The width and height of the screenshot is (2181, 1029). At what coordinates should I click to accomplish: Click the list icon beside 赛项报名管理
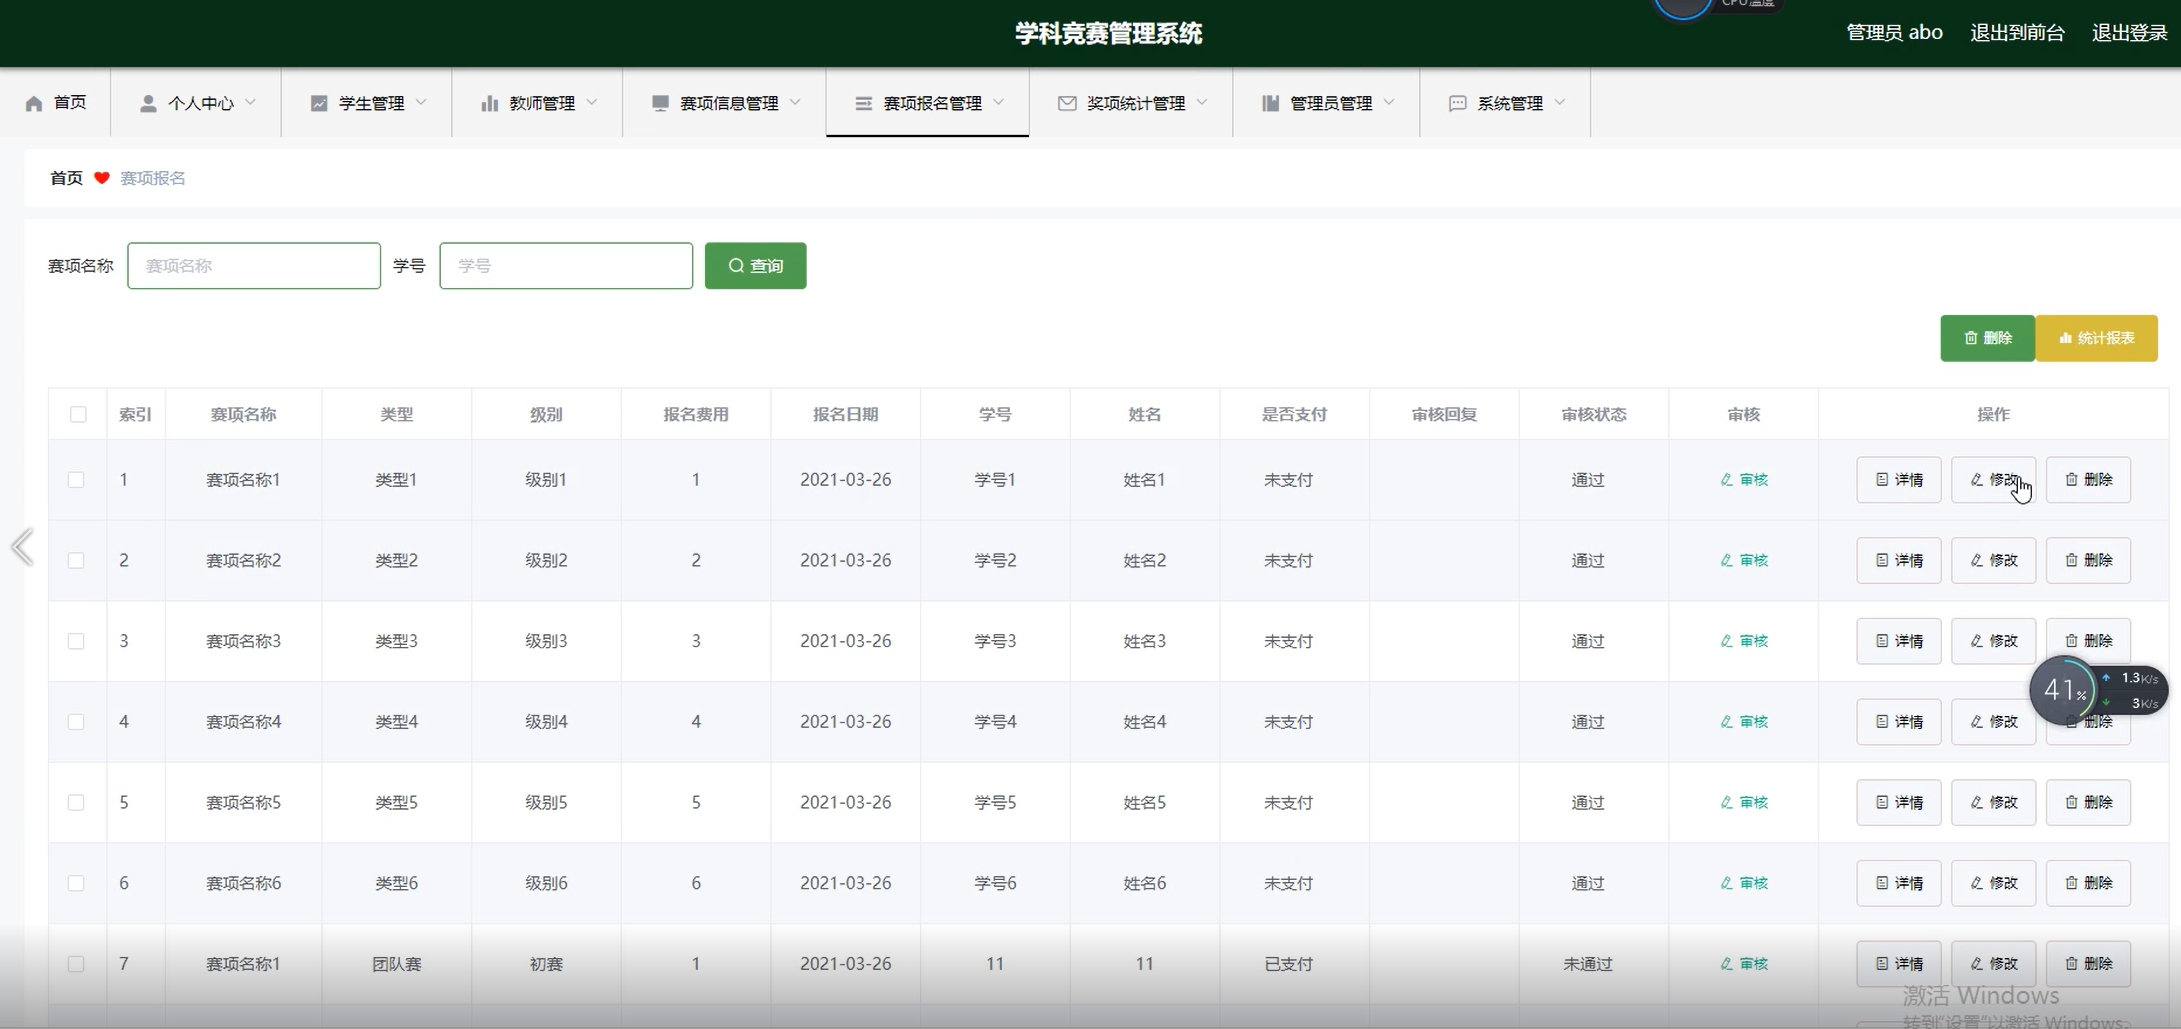864,103
